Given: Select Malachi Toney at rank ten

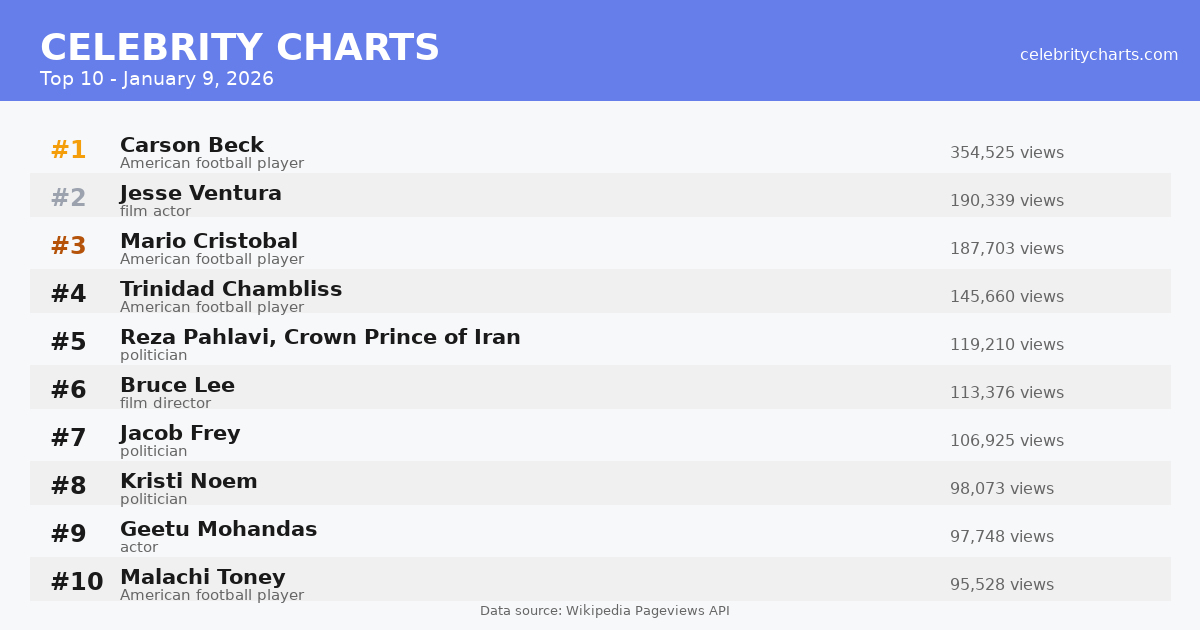Looking at the screenshot, I should click(x=203, y=578).
